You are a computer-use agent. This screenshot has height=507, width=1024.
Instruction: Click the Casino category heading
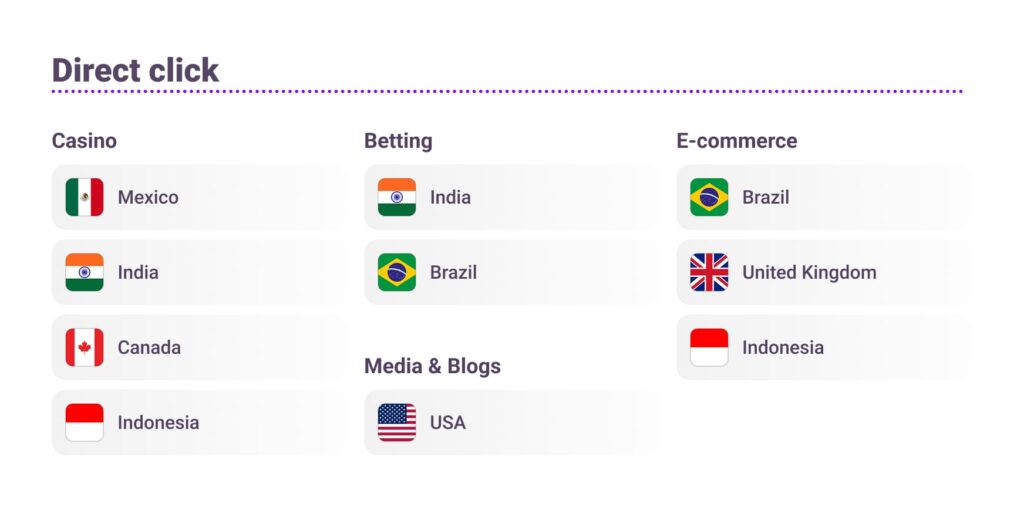pos(84,141)
